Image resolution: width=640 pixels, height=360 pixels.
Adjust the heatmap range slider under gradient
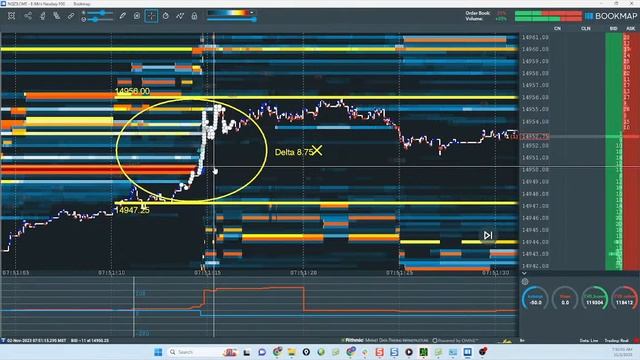(x=232, y=19)
